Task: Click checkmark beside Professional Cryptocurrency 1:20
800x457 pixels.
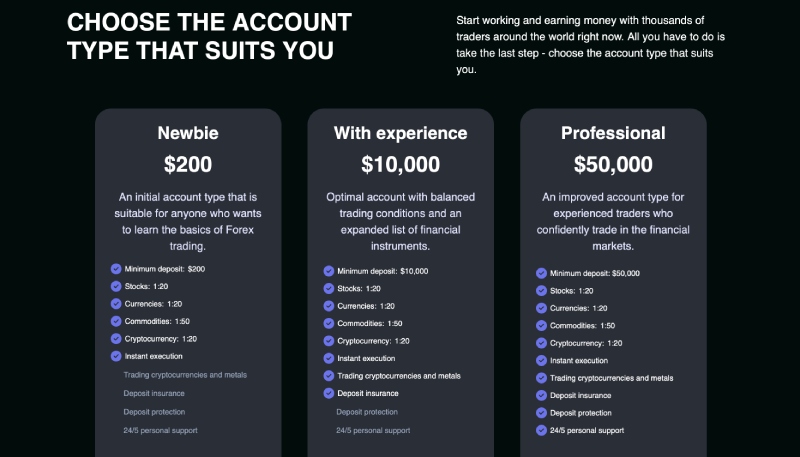Action: tap(541, 343)
